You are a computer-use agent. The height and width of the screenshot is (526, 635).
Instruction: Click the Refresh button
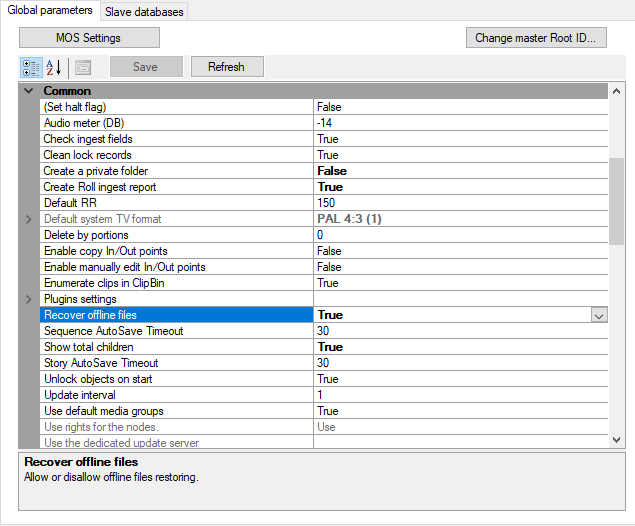(227, 67)
